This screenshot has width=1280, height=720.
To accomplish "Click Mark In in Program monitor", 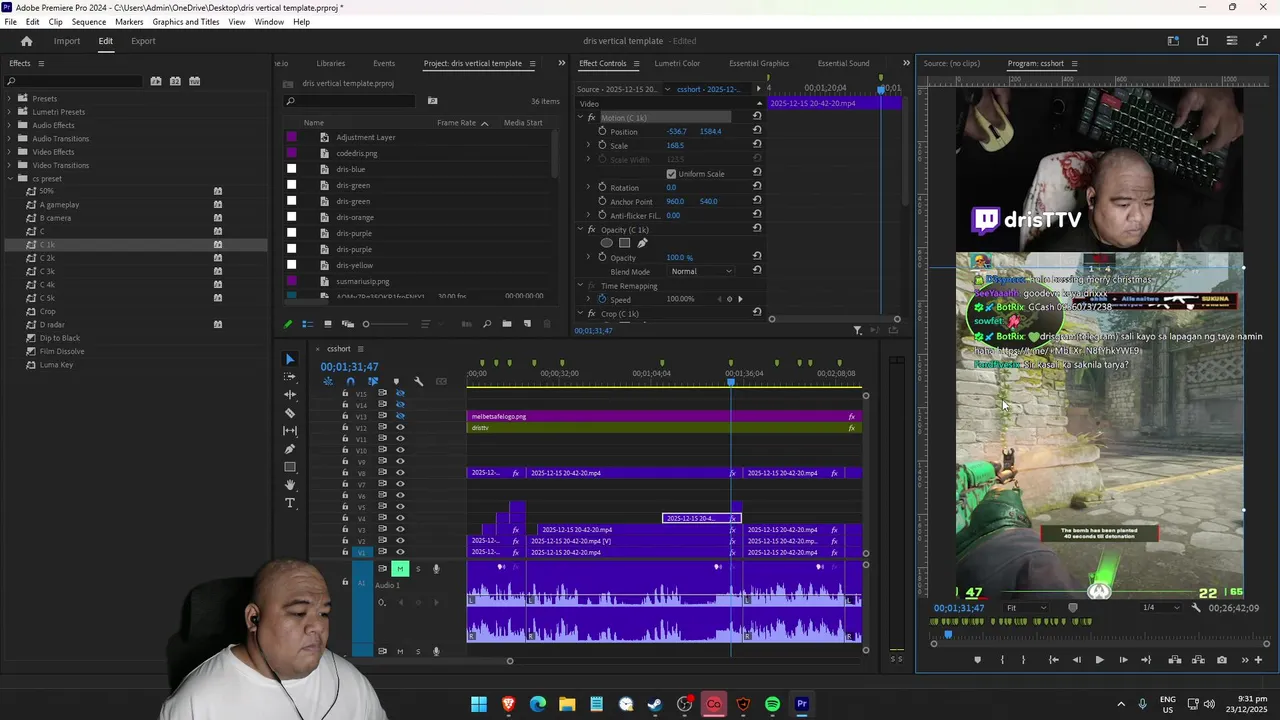I will coord(1002,660).
